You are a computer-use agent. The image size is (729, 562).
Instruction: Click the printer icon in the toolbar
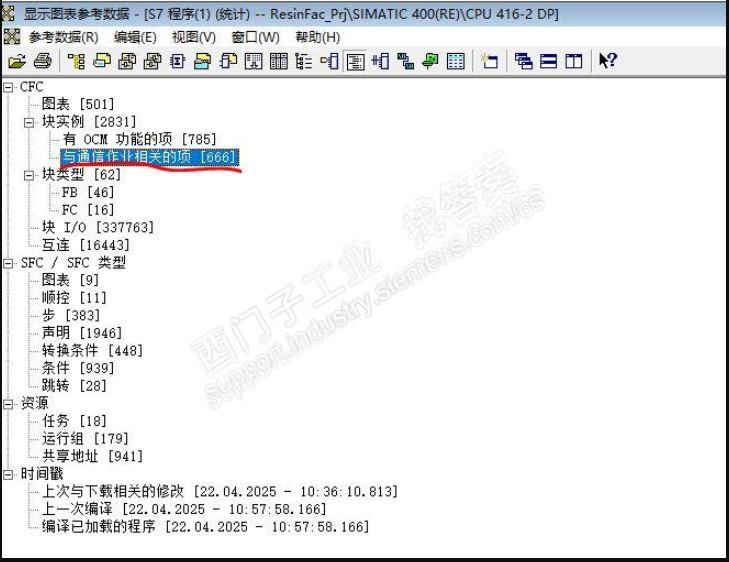(x=43, y=61)
